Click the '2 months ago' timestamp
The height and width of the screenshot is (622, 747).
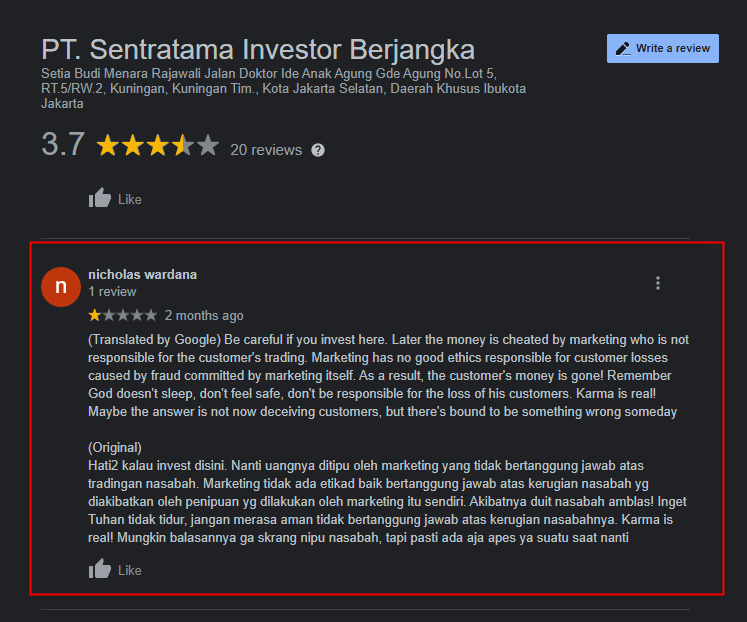[204, 316]
